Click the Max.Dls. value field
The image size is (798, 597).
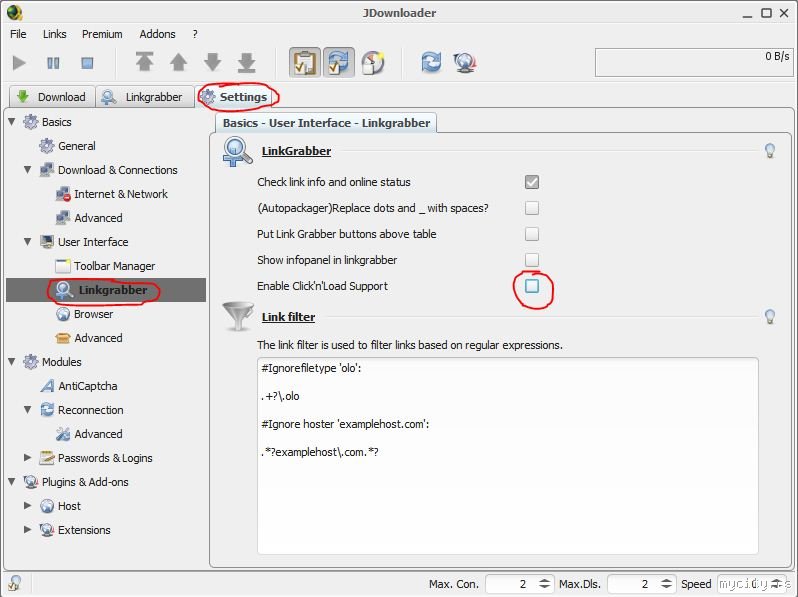(633, 584)
